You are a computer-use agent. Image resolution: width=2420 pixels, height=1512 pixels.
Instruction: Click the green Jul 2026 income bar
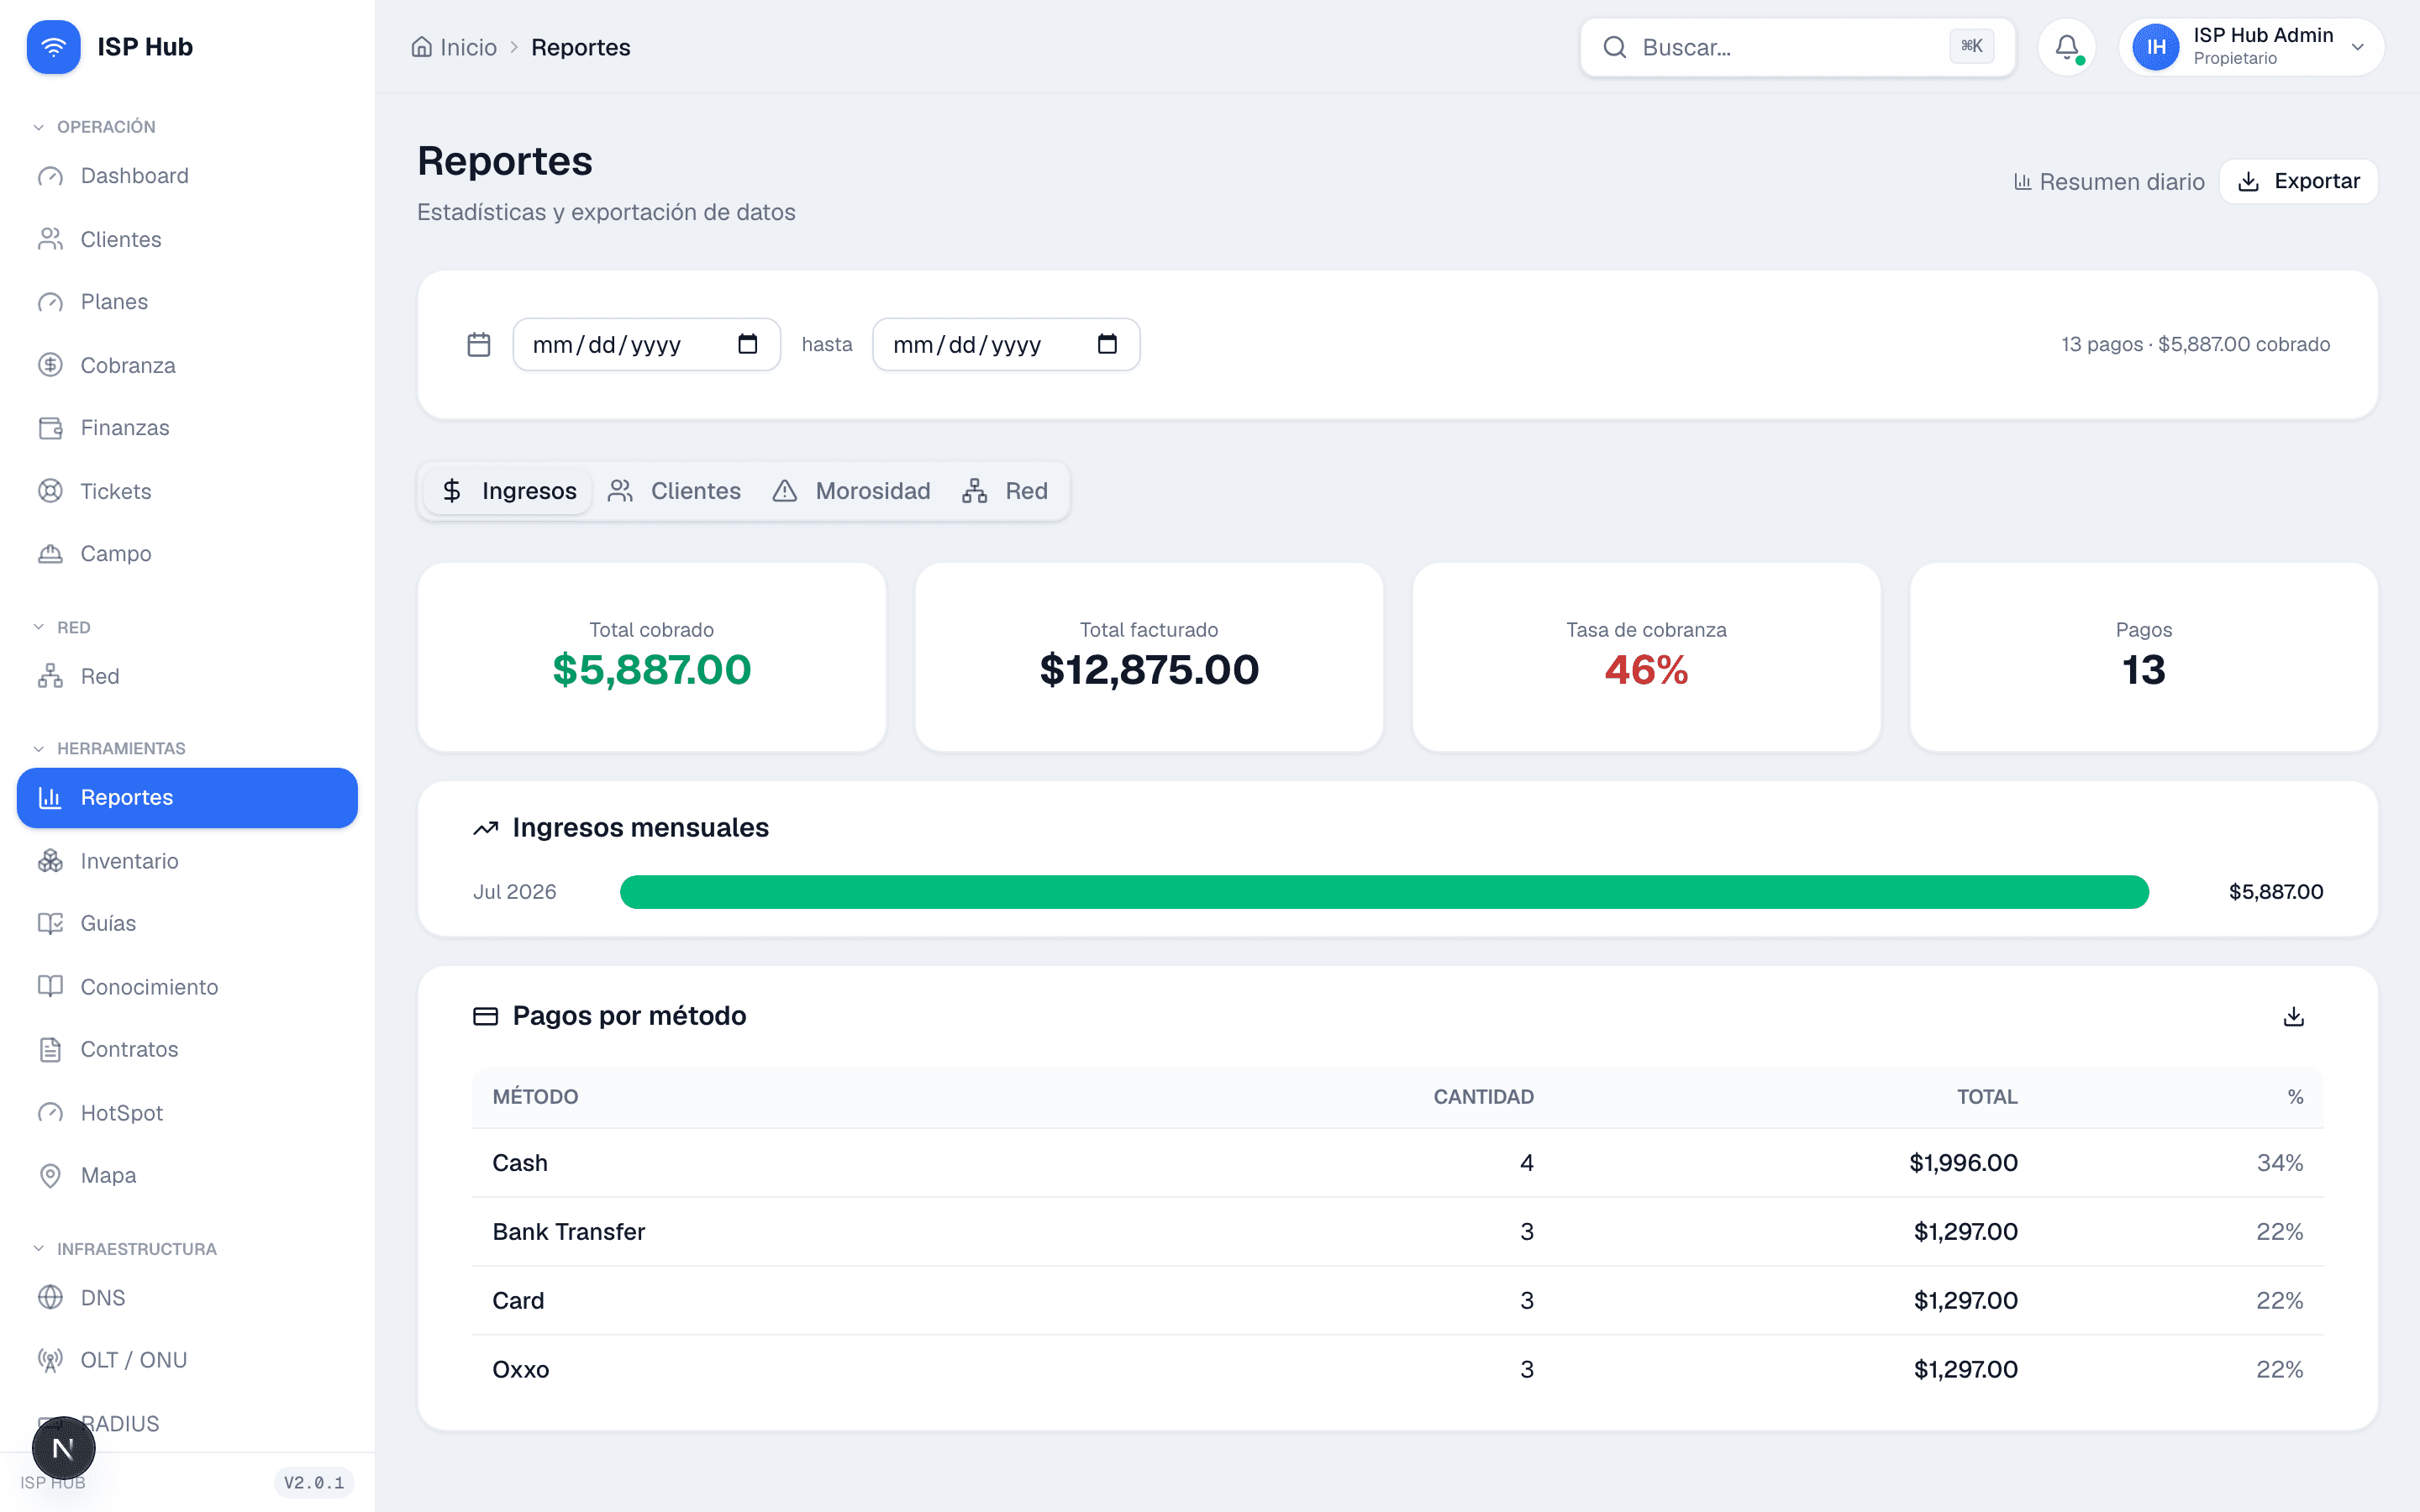click(x=1384, y=892)
